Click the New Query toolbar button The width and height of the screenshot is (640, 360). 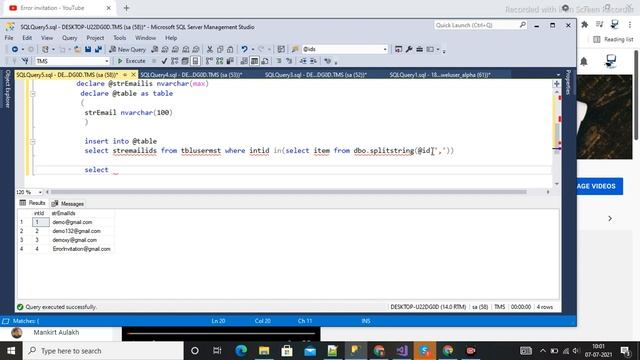coord(127,49)
